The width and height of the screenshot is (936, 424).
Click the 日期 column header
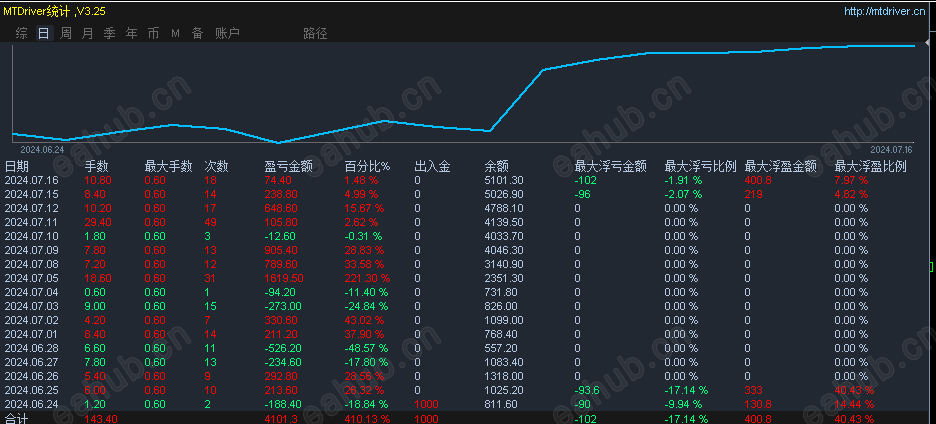tap(17, 166)
